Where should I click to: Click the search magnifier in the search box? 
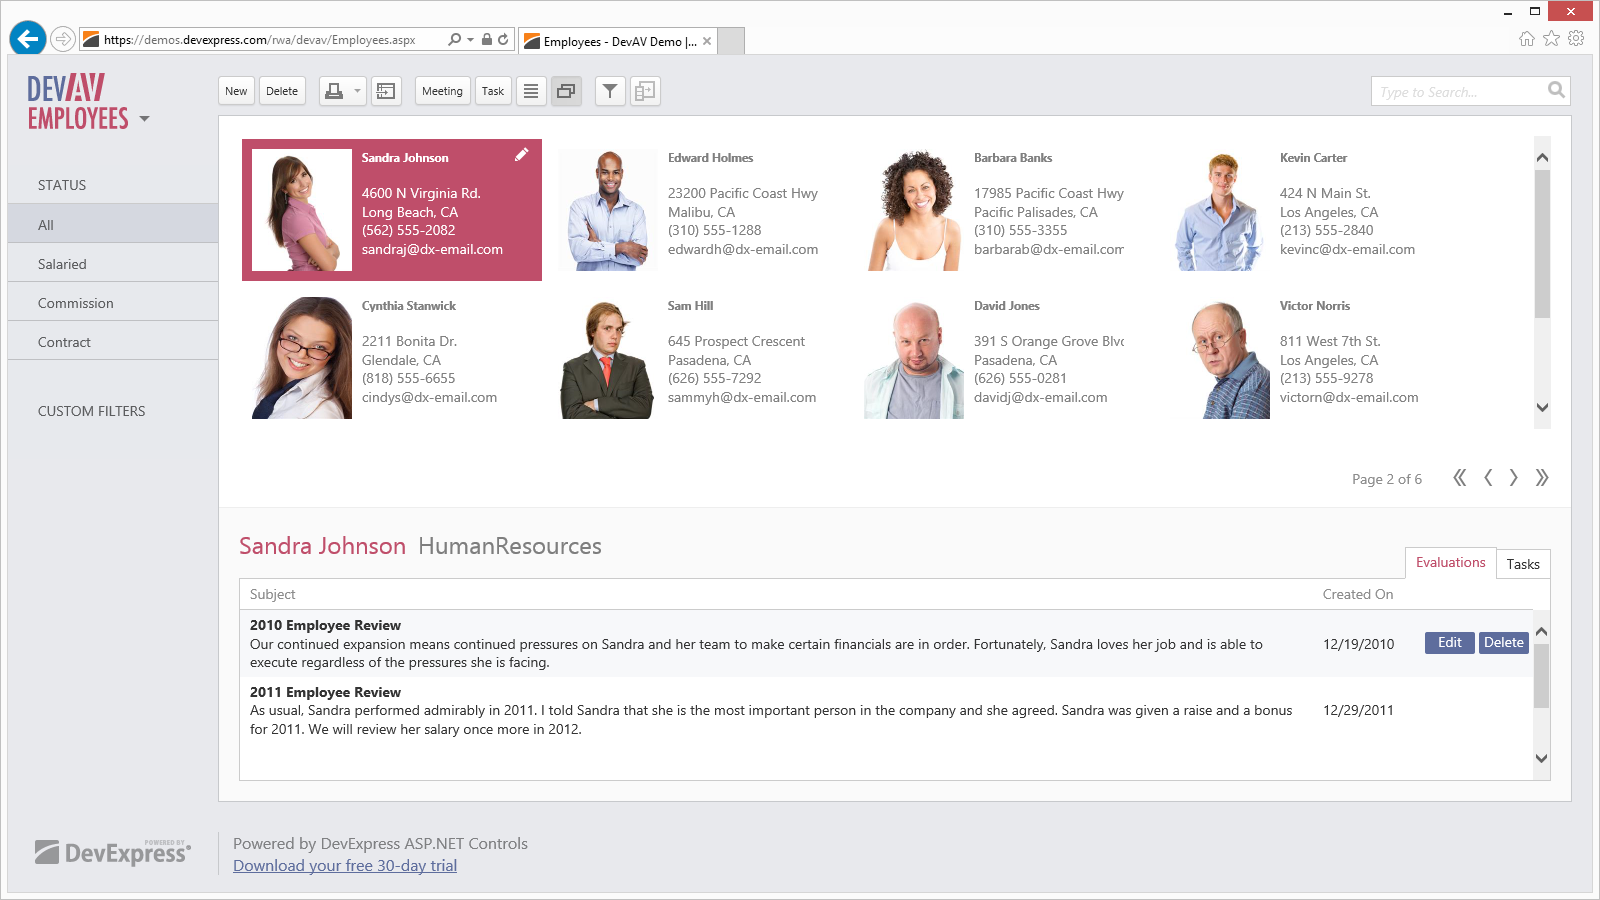click(x=1556, y=90)
